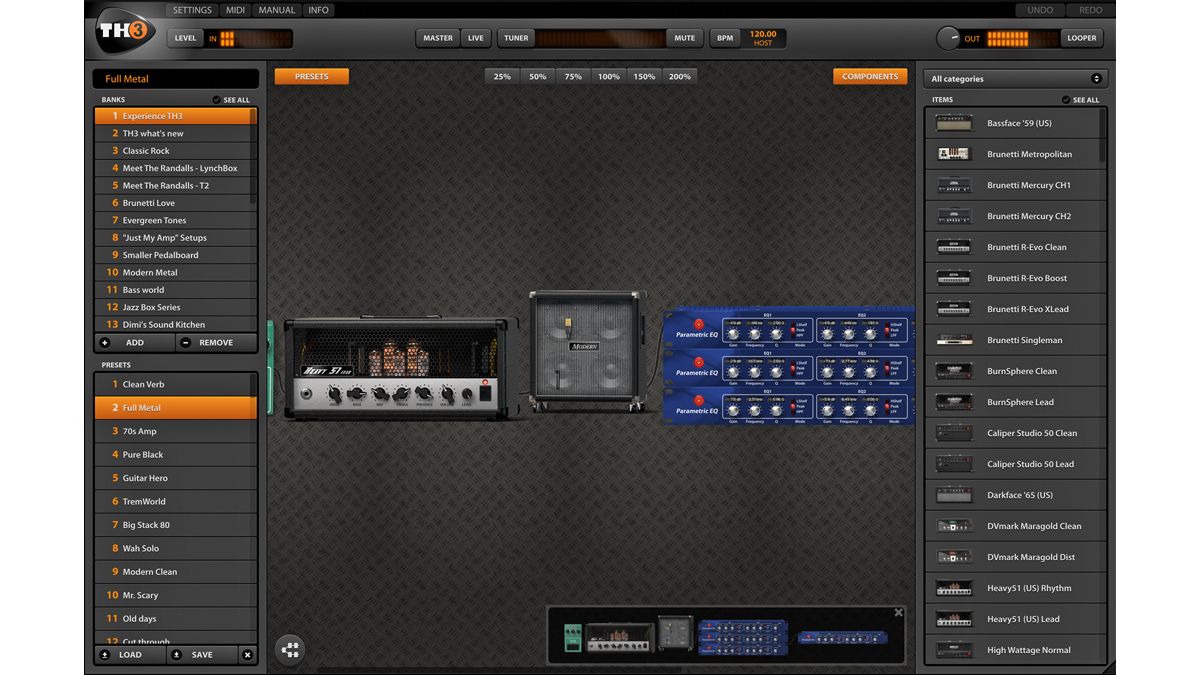1200x675 pixels.
Task: Open the All categories dropdown
Action: point(1015,77)
